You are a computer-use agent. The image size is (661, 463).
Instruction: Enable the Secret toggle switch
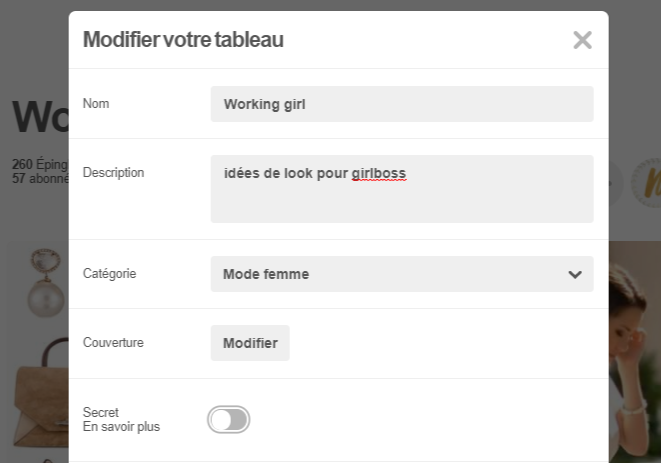tap(228, 420)
